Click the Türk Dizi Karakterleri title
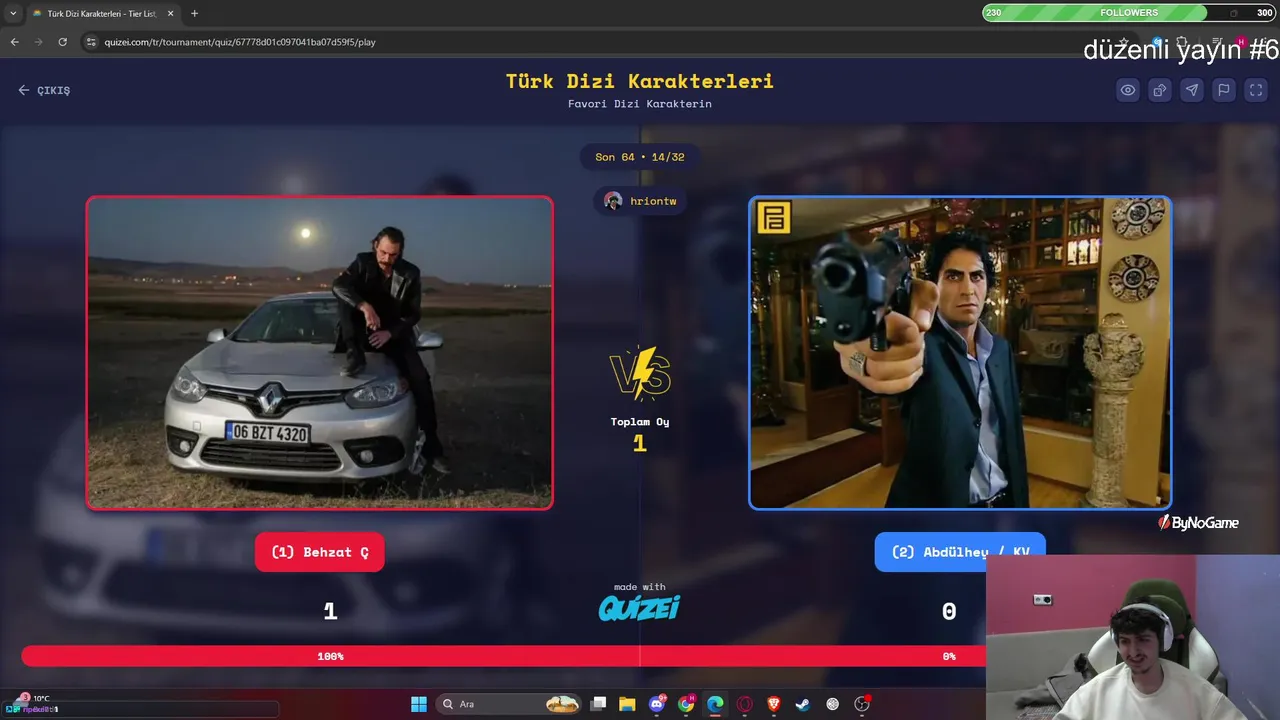The height and width of the screenshot is (720, 1280). tap(640, 81)
